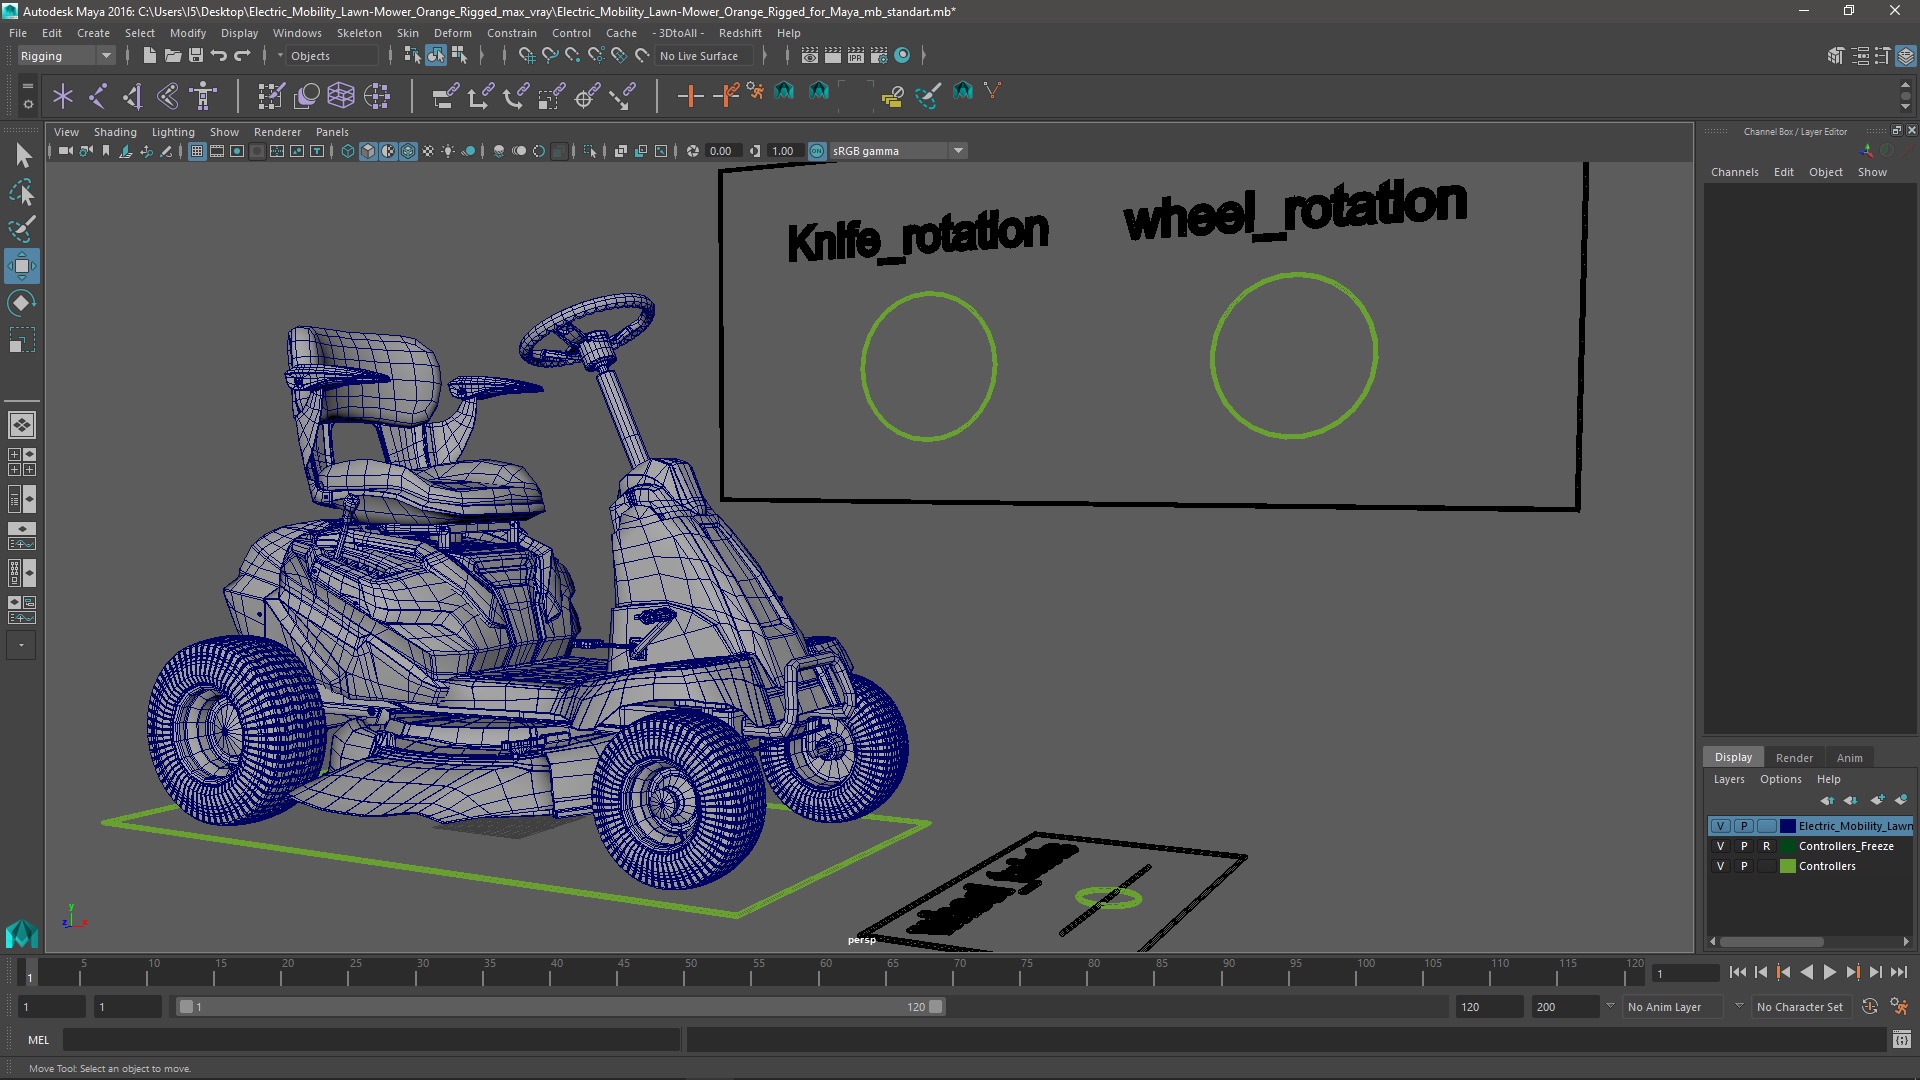Image resolution: width=1920 pixels, height=1080 pixels.
Task: Open the viewport Shading menu
Action: click(x=115, y=132)
